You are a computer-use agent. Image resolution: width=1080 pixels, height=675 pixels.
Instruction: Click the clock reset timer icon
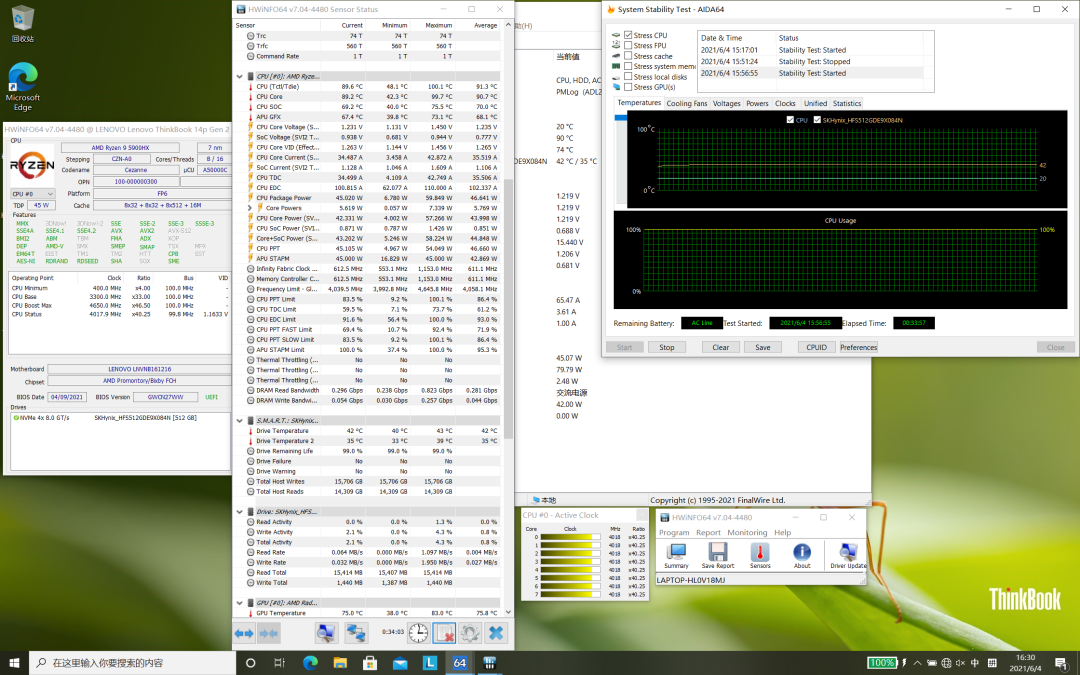[x=418, y=633]
